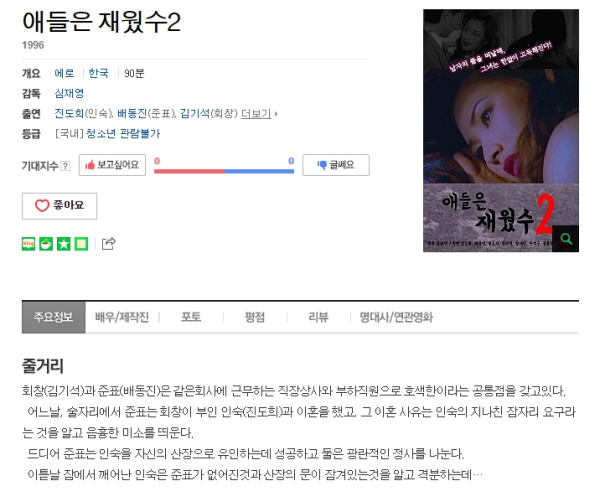Toggle the 보고싶어요 thumbs-up button
This screenshot has height=491, width=600.
tap(112, 165)
